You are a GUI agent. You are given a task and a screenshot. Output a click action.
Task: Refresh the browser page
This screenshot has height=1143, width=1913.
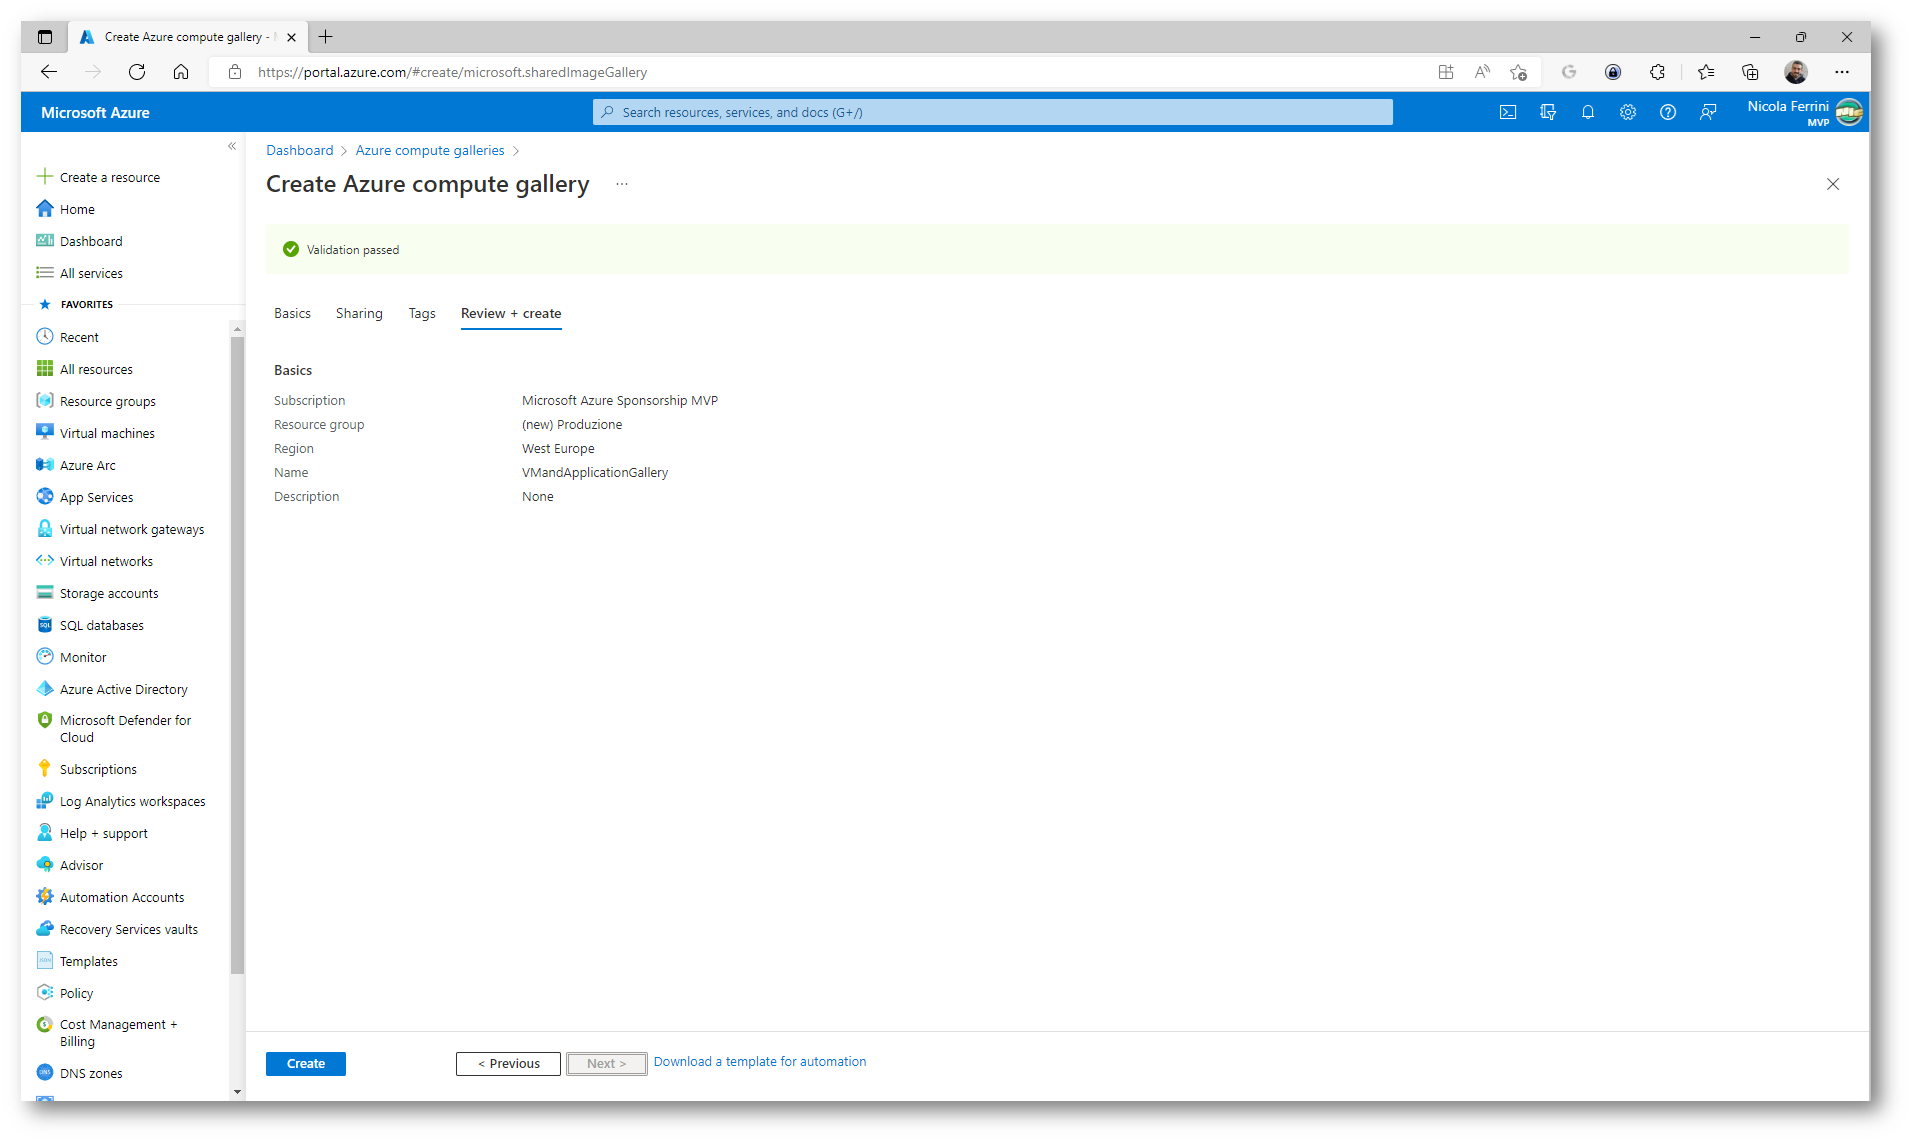click(x=137, y=72)
